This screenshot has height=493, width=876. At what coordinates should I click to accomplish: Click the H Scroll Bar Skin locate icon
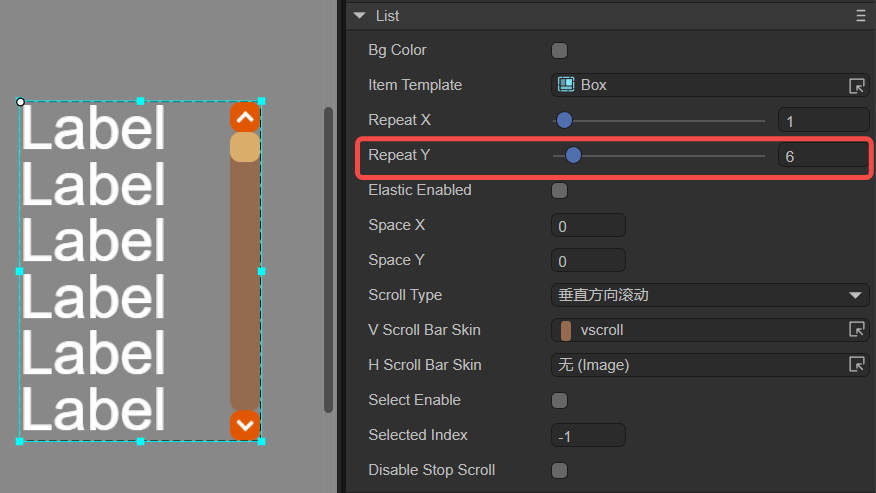pos(856,365)
